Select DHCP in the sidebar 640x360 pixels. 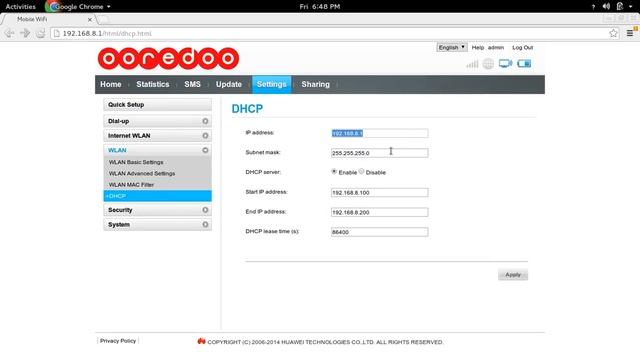pyautogui.click(x=158, y=196)
